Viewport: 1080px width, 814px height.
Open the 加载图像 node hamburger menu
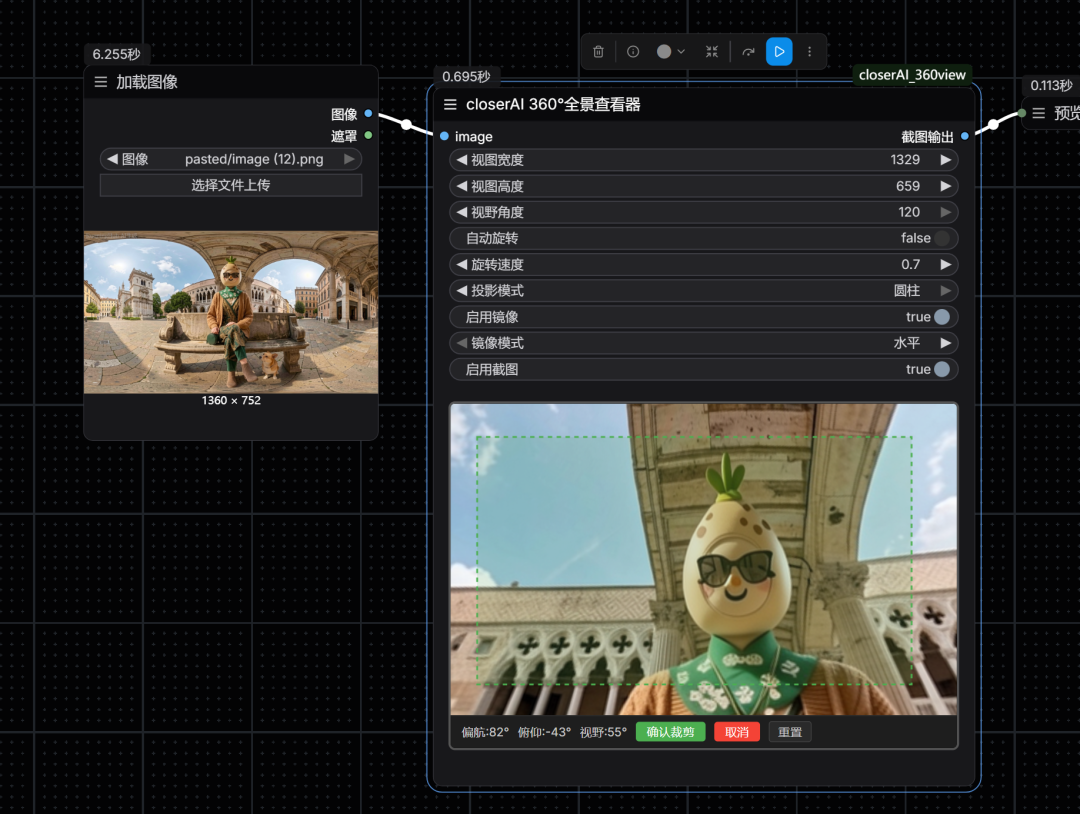[x=101, y=82]
